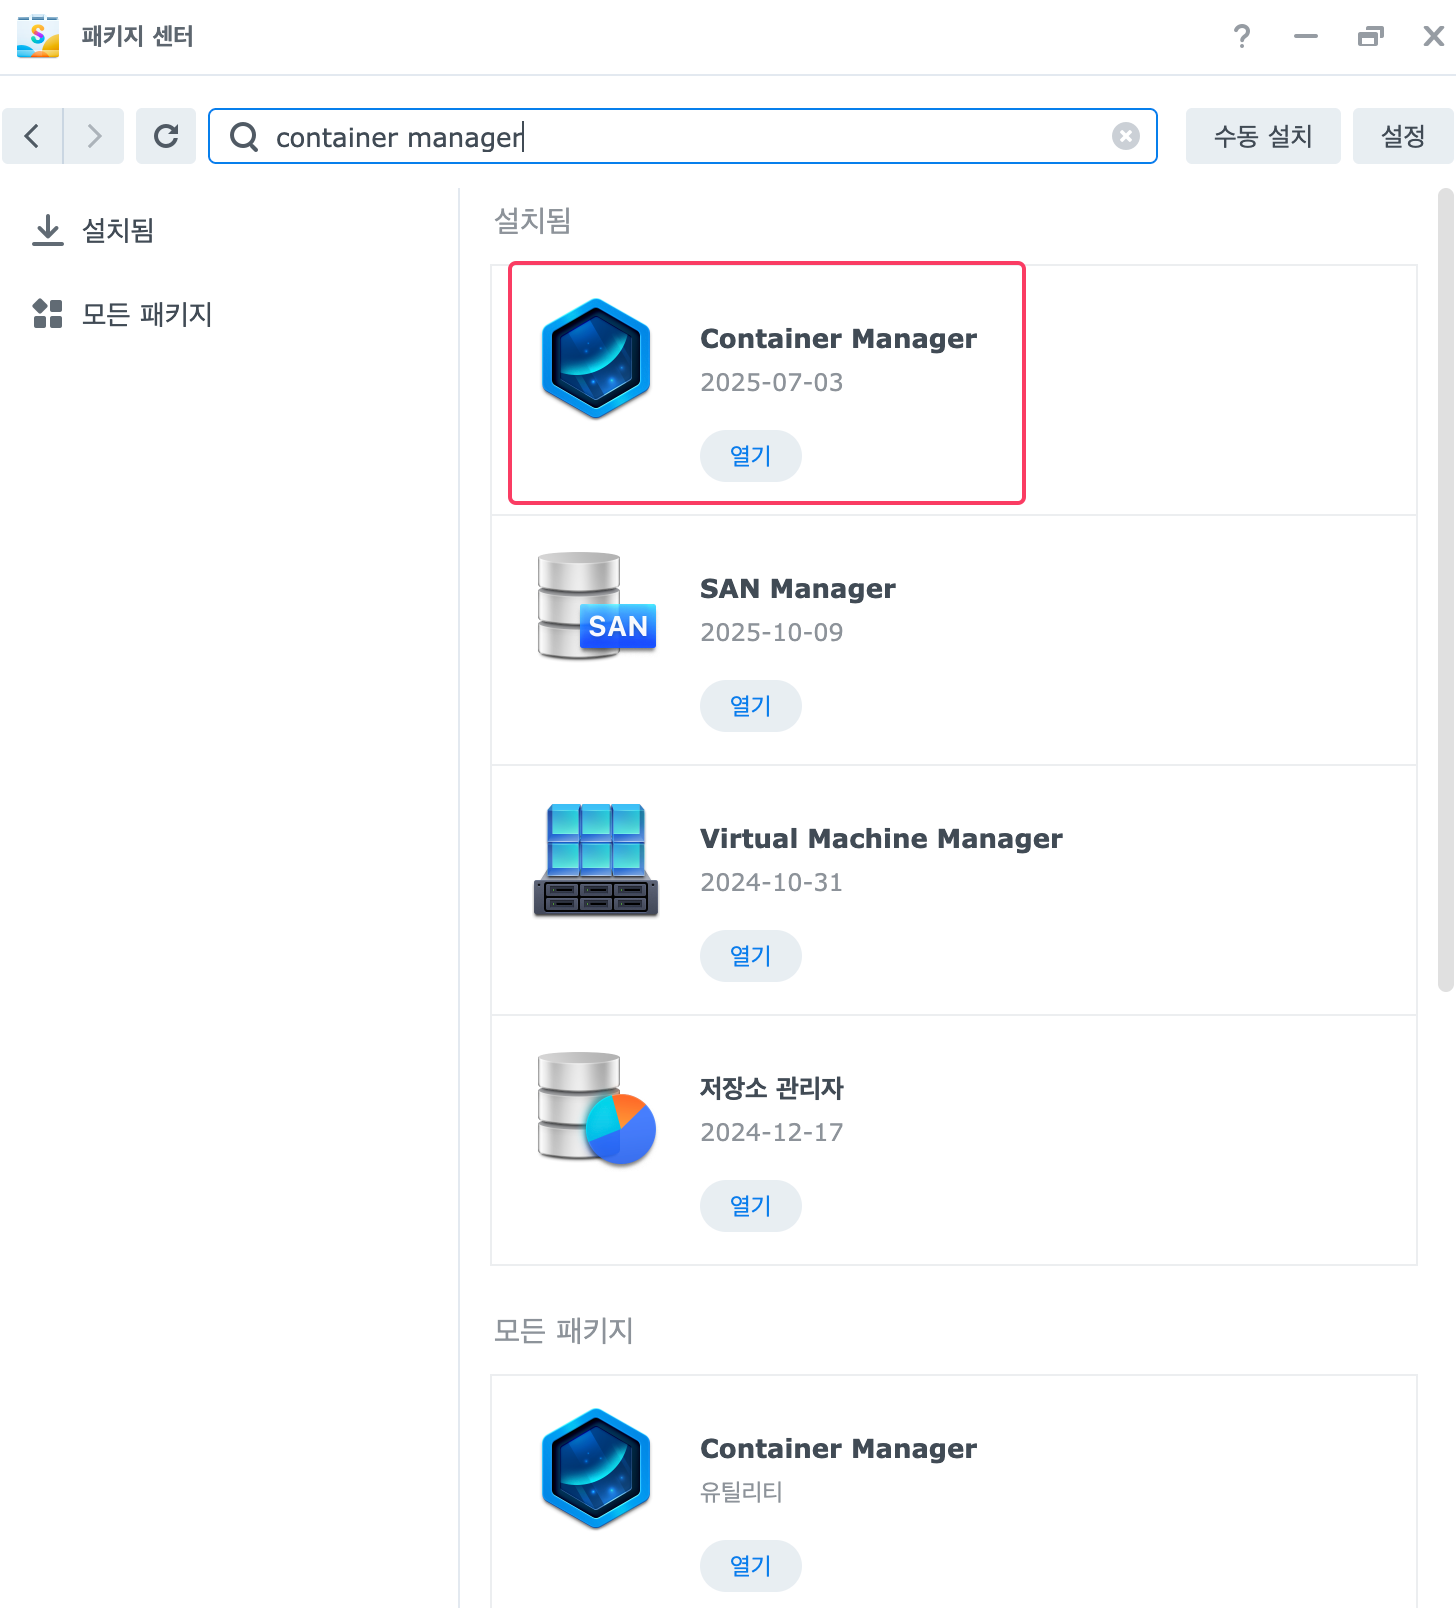Open the 설정 button
The width and height of the screenshot is (1456, 1608).
click(1403, 136)
